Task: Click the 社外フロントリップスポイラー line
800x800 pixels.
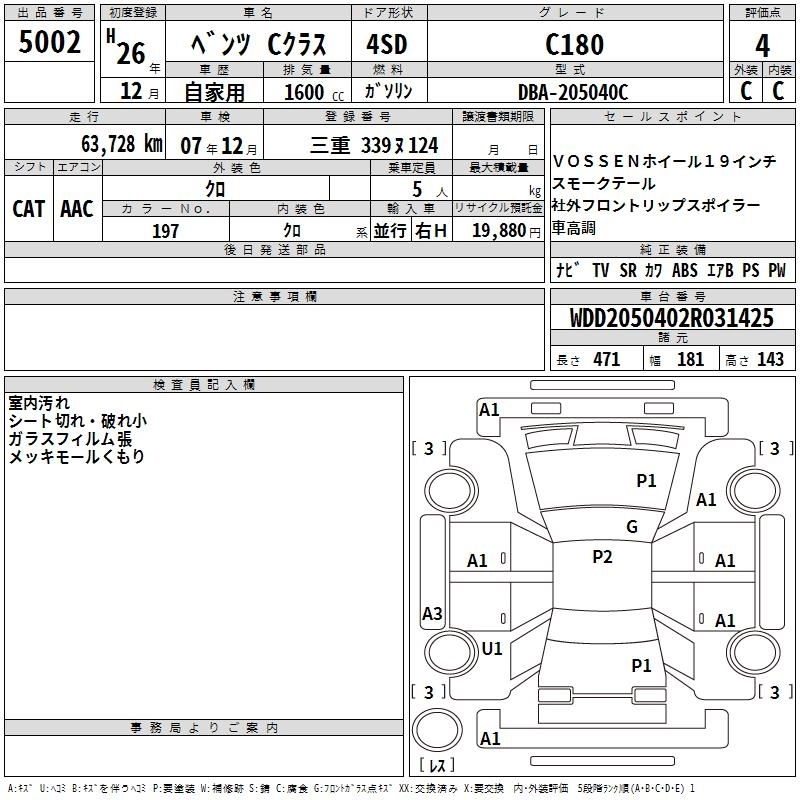Action: 656,206
